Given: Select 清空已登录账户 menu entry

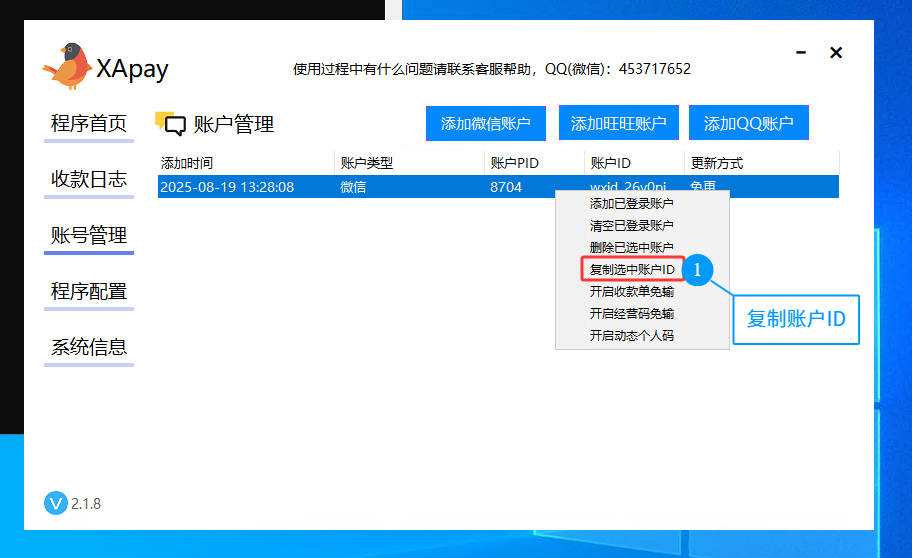Looking at the screenshot, I should point(631,226).
